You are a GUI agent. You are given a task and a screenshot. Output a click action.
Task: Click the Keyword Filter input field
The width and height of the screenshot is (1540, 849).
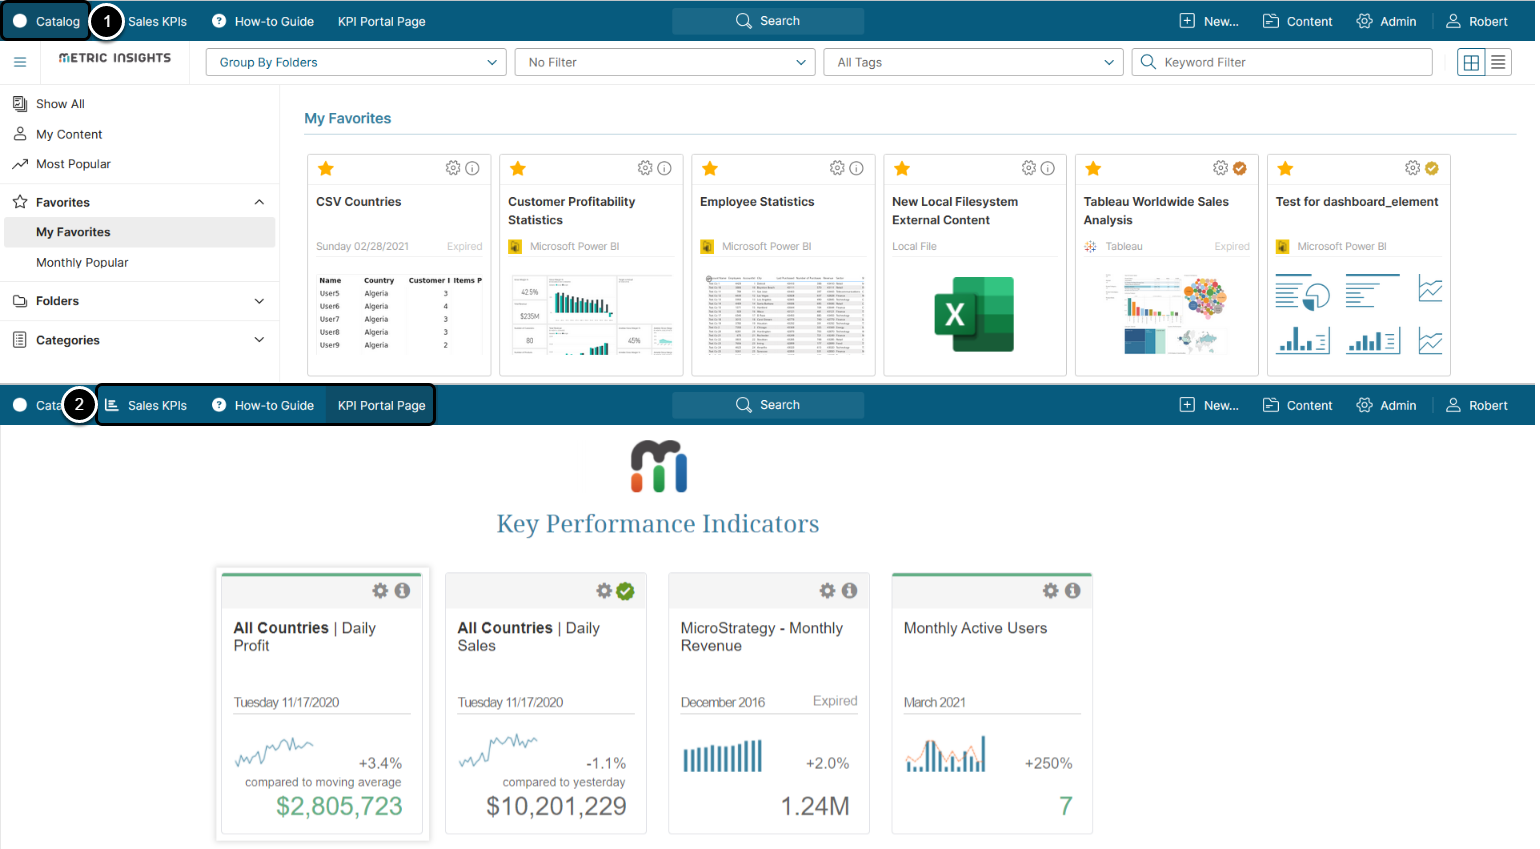tap(1290, 62)
